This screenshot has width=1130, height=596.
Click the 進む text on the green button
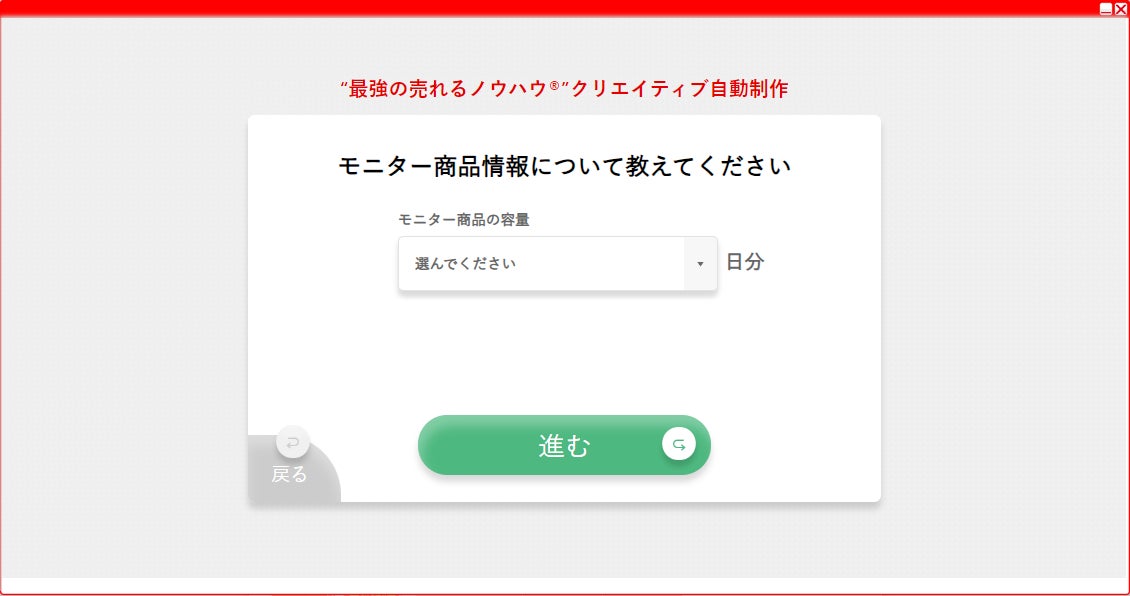pos(564,445)
